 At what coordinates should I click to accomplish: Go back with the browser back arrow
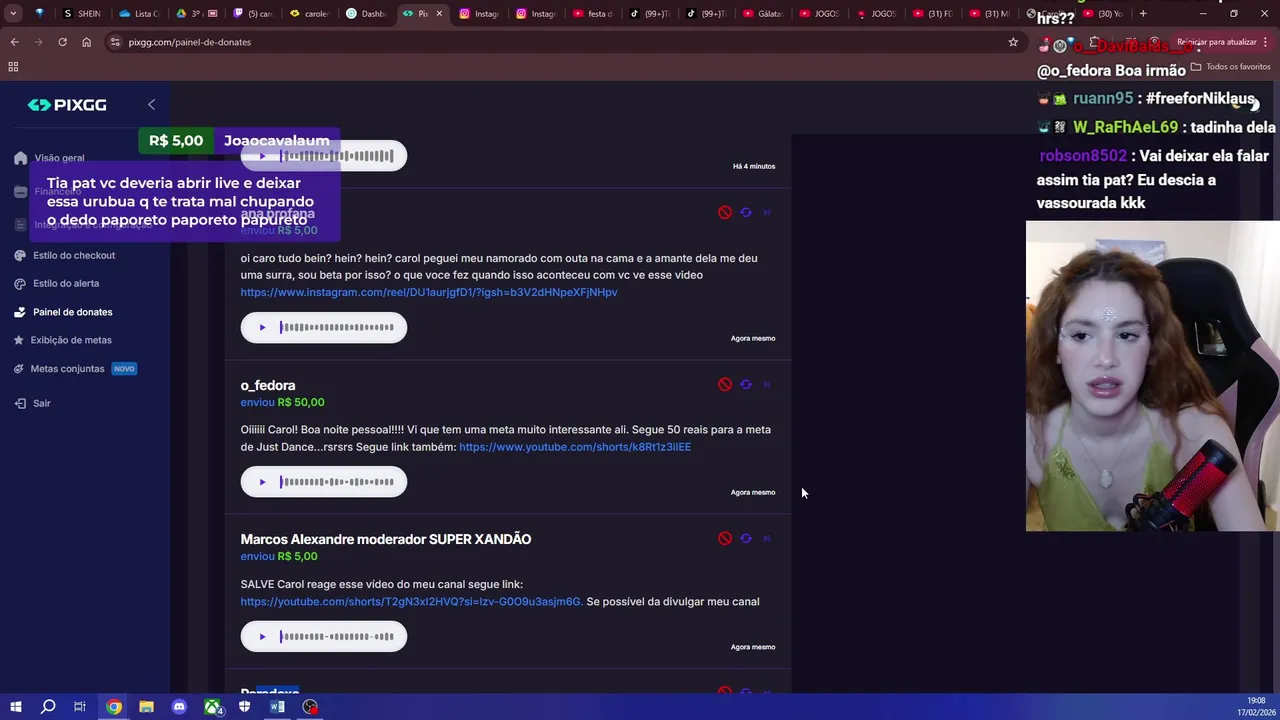14,42
